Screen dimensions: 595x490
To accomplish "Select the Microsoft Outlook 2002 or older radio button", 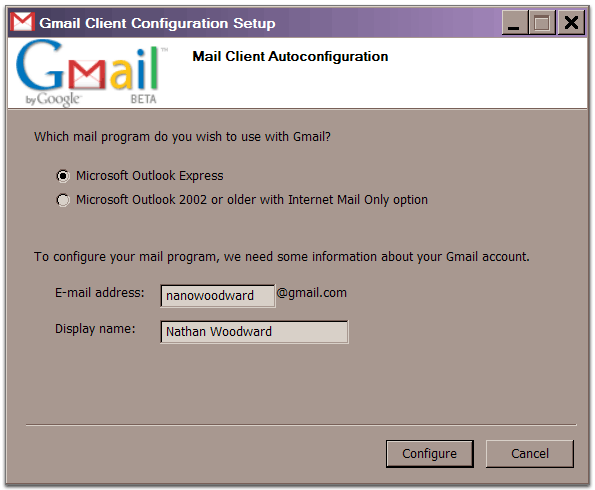I will coord(63,200).
